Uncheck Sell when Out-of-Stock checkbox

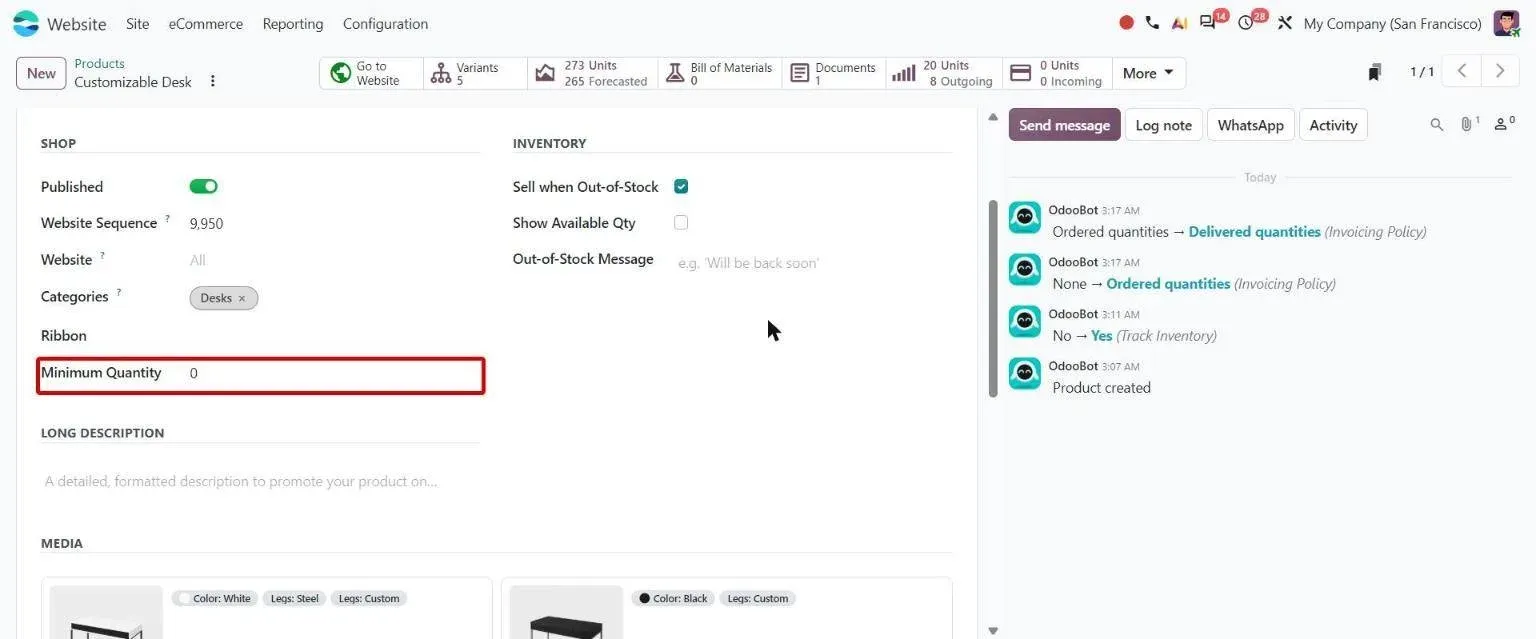tap(681, 186)
